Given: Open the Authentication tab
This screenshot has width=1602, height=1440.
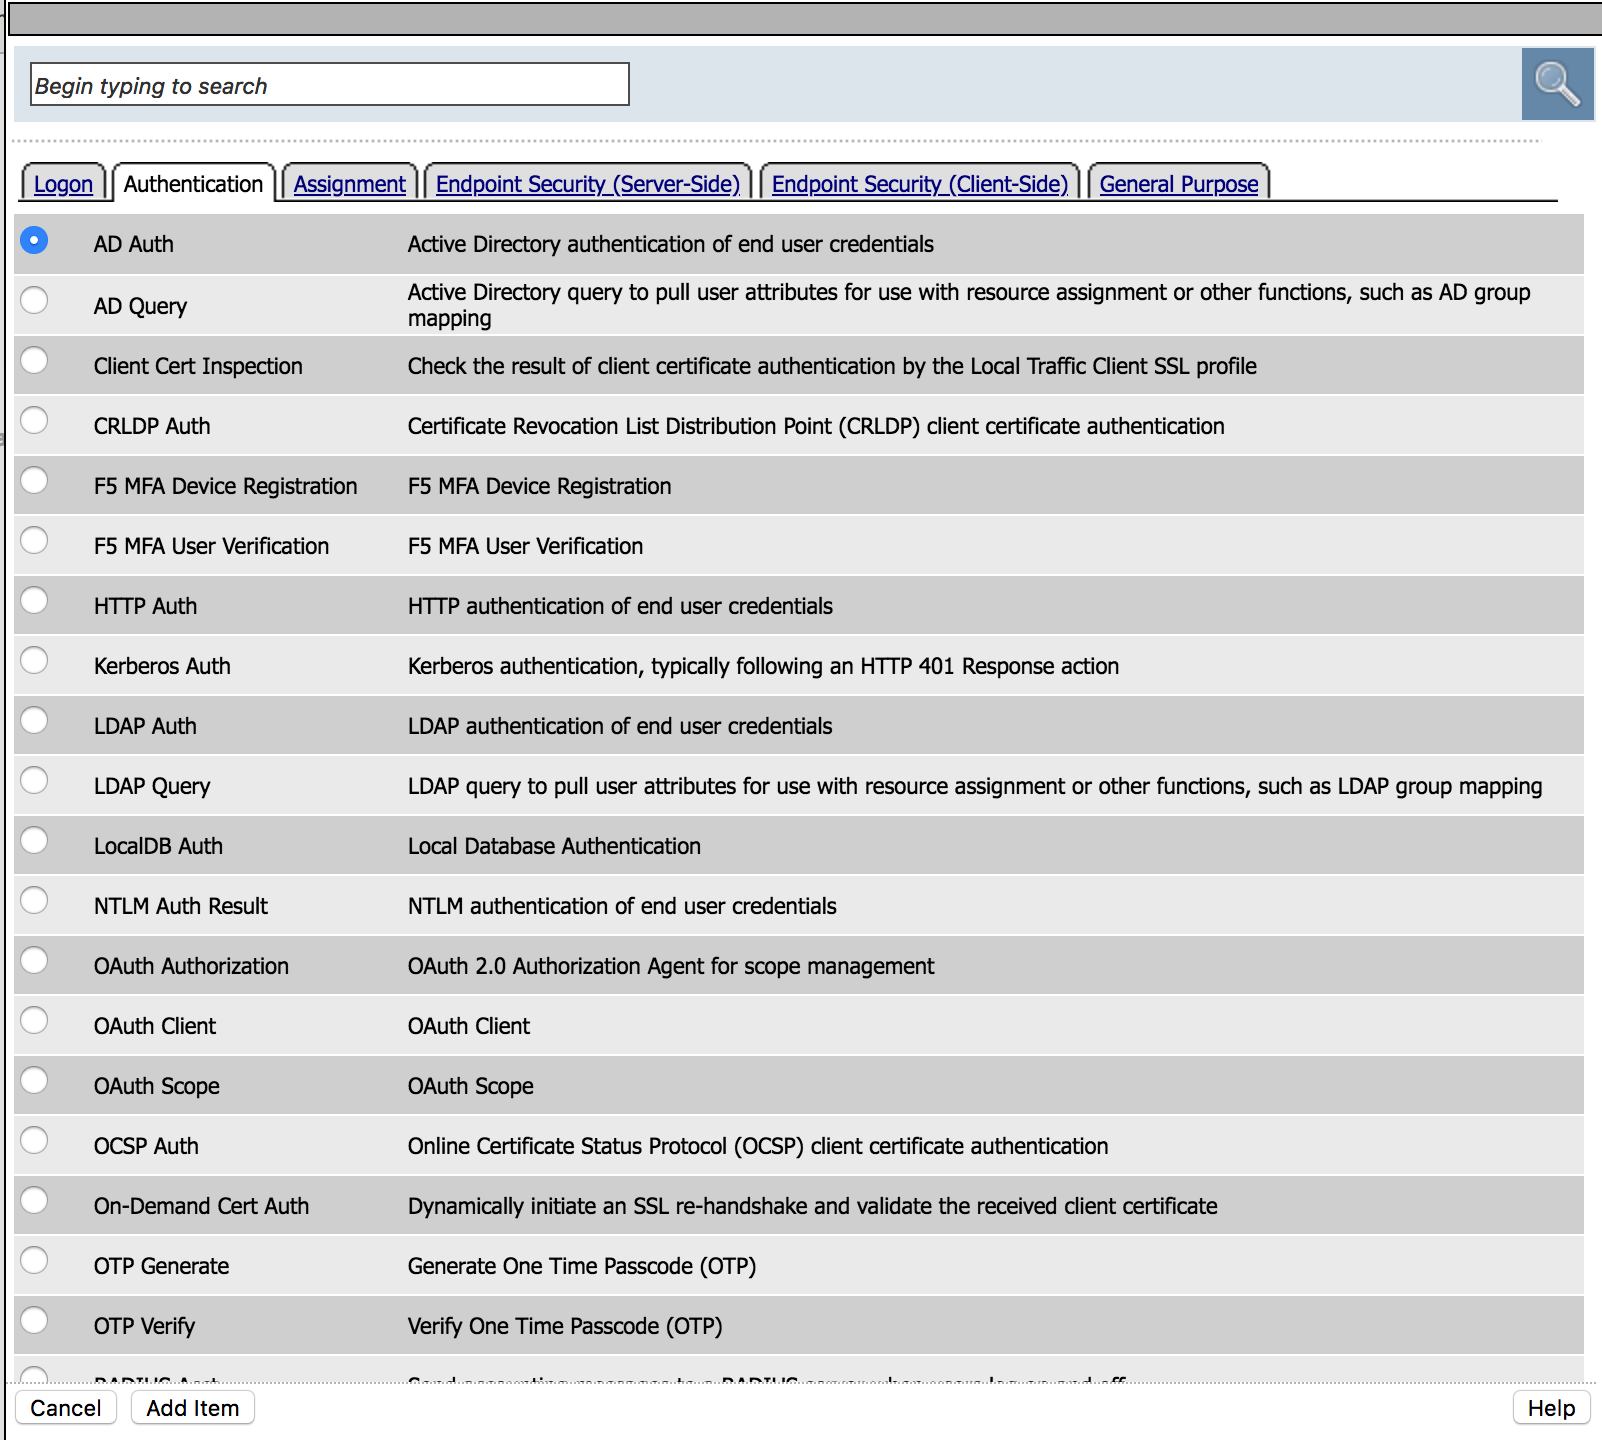Looking at the screenshot, I should tap(193, 184).
